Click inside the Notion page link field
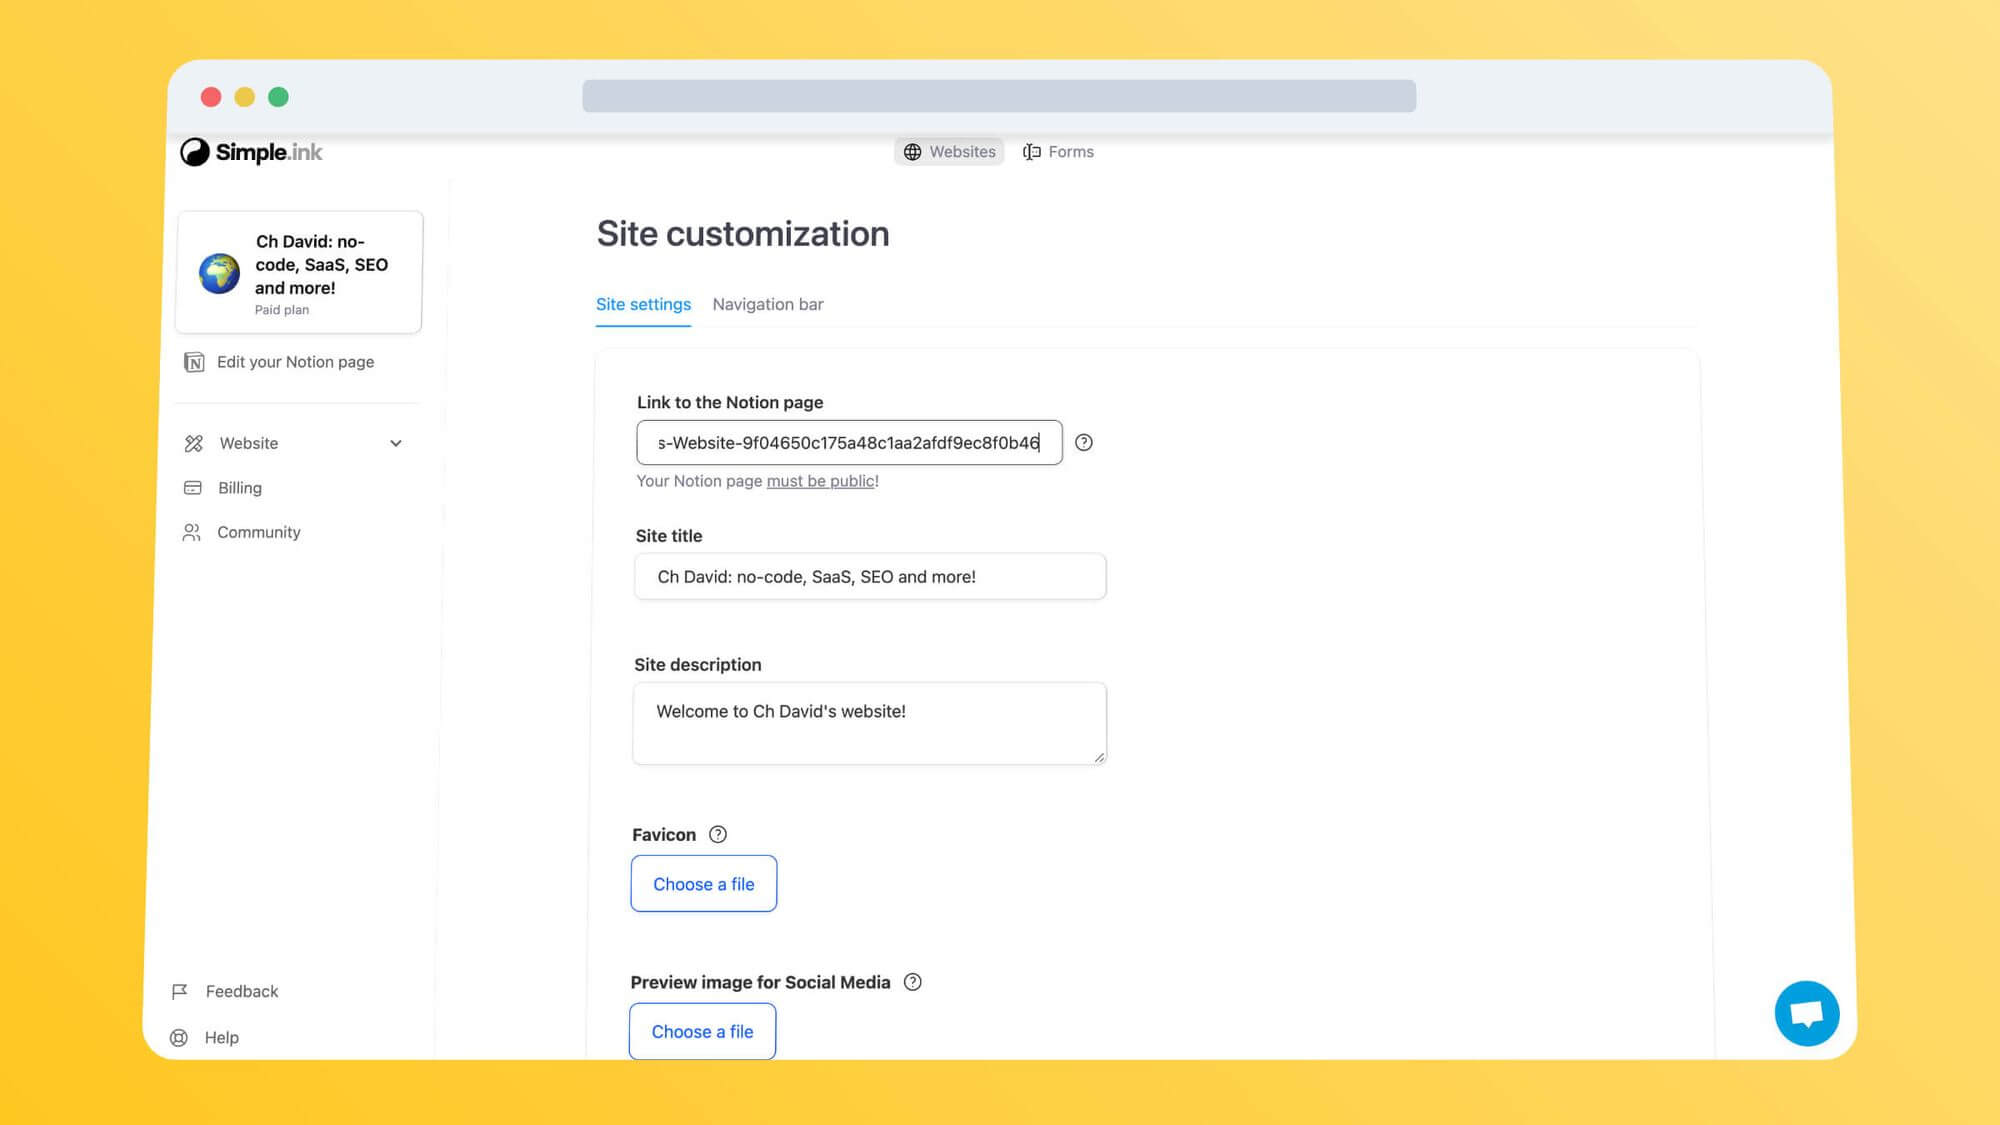2000x1125 pixels. [848, 442]
